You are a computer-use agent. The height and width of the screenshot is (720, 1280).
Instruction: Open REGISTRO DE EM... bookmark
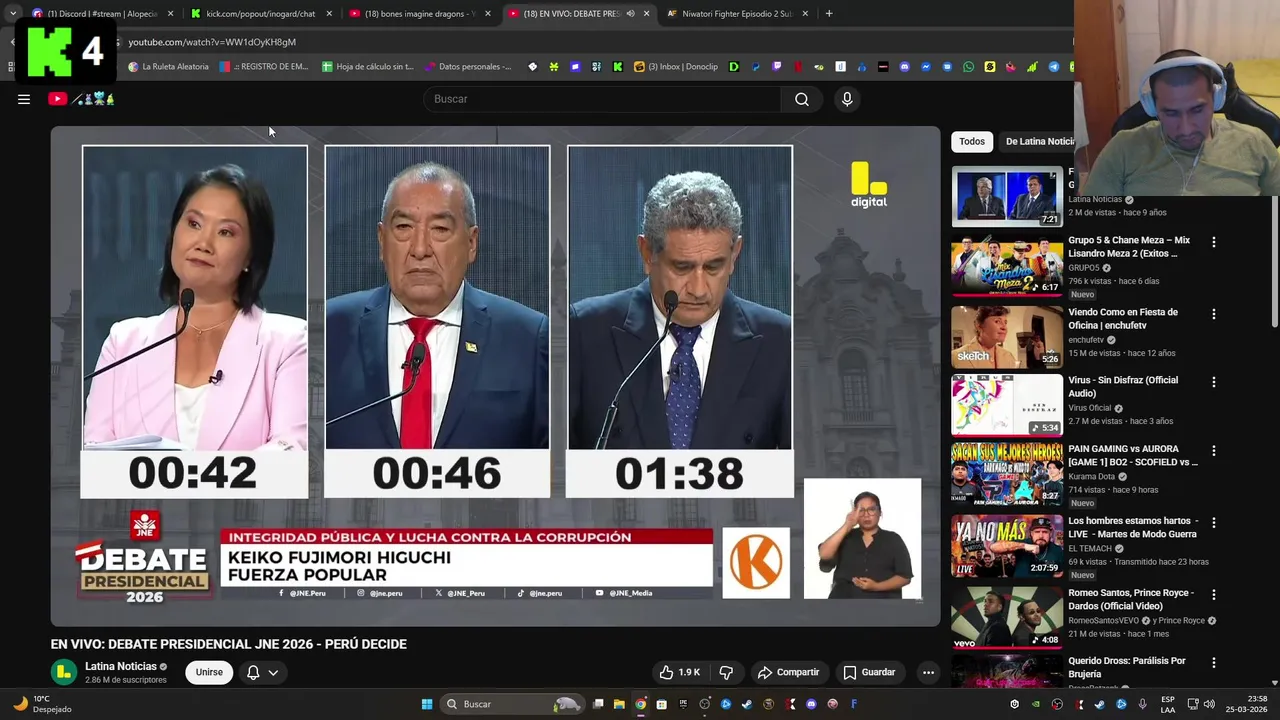(264, 67)
